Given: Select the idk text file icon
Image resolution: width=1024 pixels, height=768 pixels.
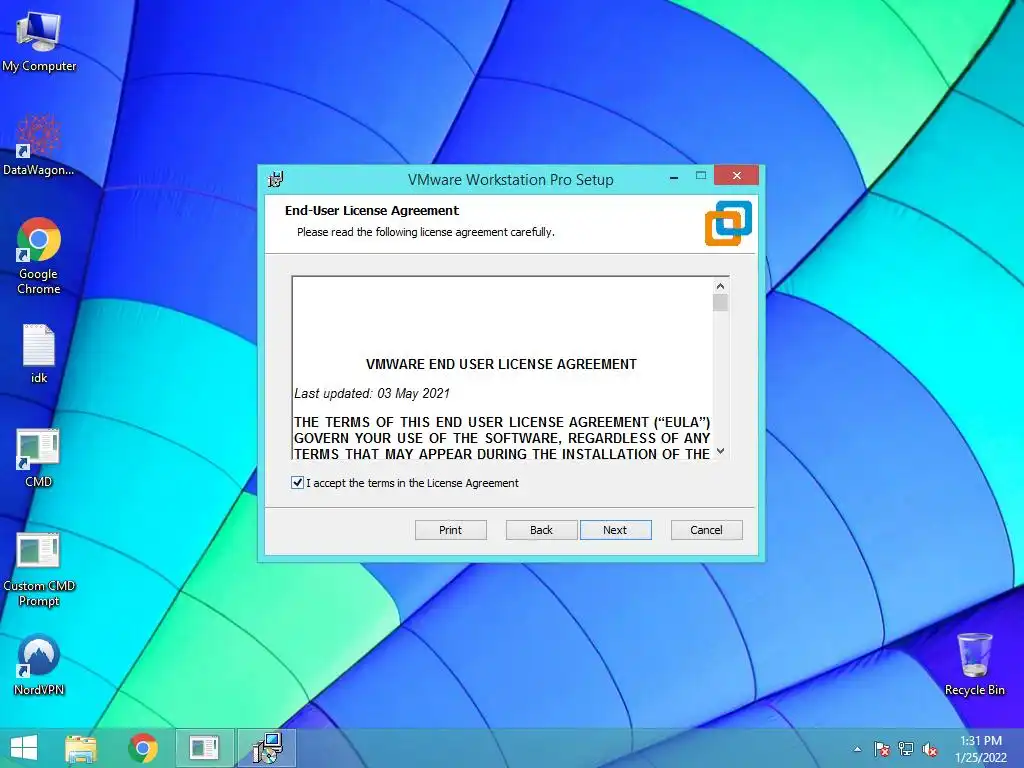Looking at the screenshot, I should [39, 353].
